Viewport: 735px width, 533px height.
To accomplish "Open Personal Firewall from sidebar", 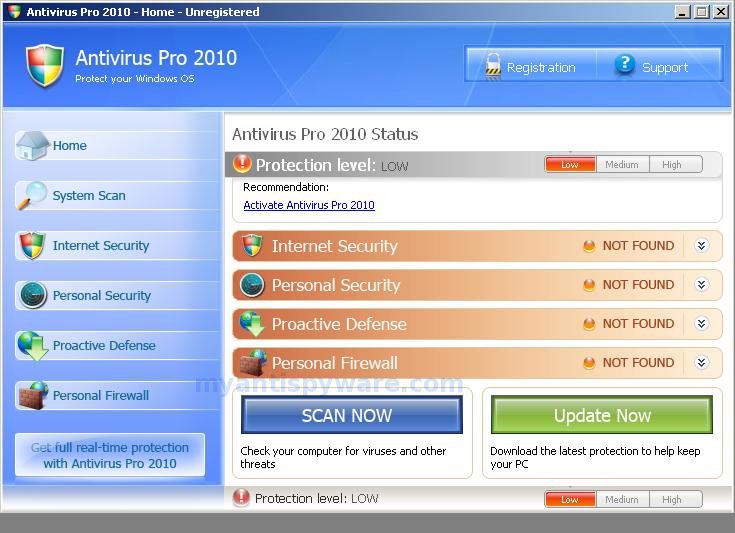I will [117, 396].
